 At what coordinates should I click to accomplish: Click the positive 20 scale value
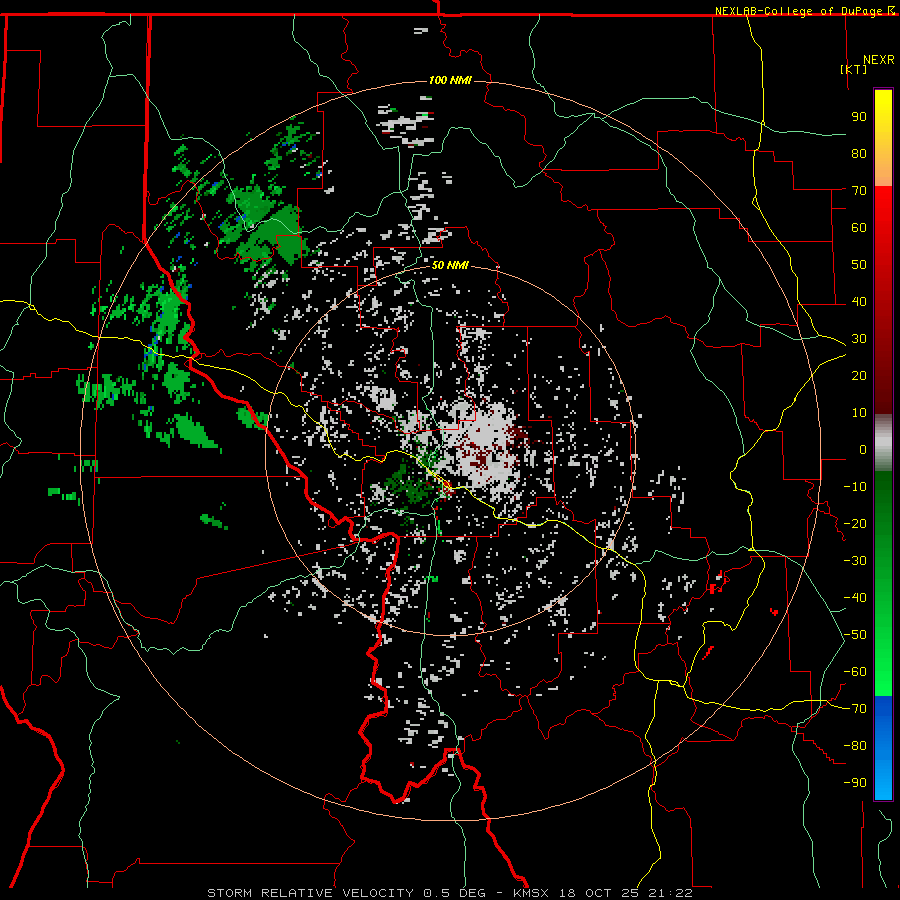coord(859,376)
